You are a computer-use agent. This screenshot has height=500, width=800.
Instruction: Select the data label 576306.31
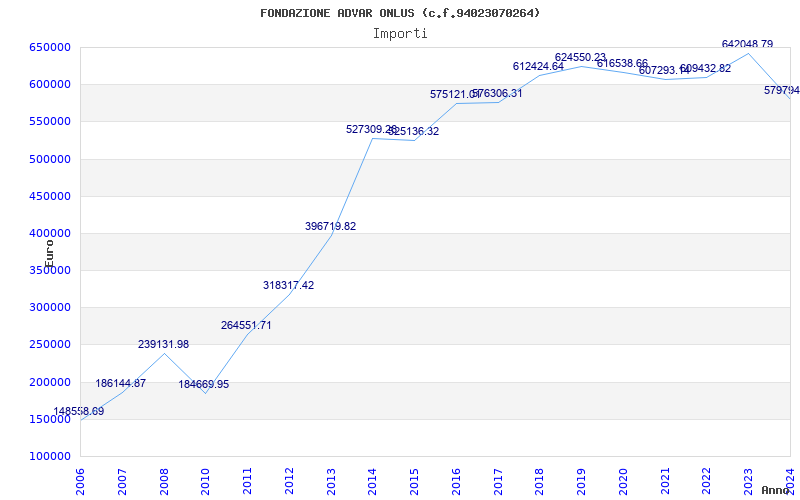pyautogui.click(x=497, y=93)
